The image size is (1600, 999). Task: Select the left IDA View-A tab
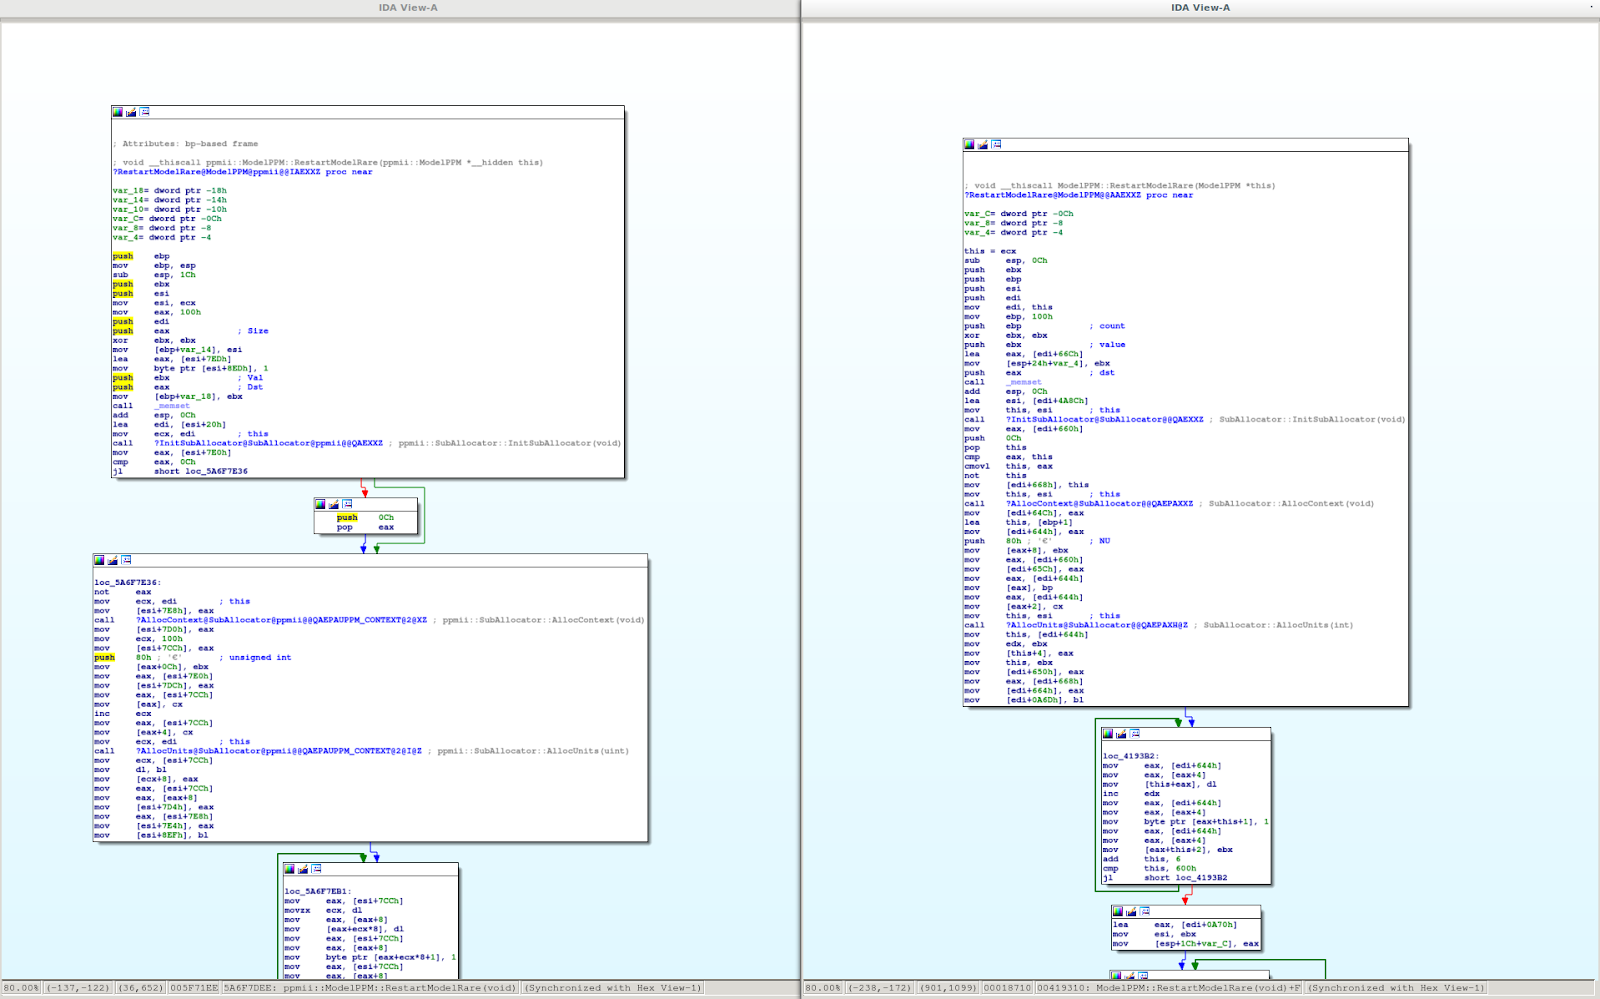(x=407, y=8)
